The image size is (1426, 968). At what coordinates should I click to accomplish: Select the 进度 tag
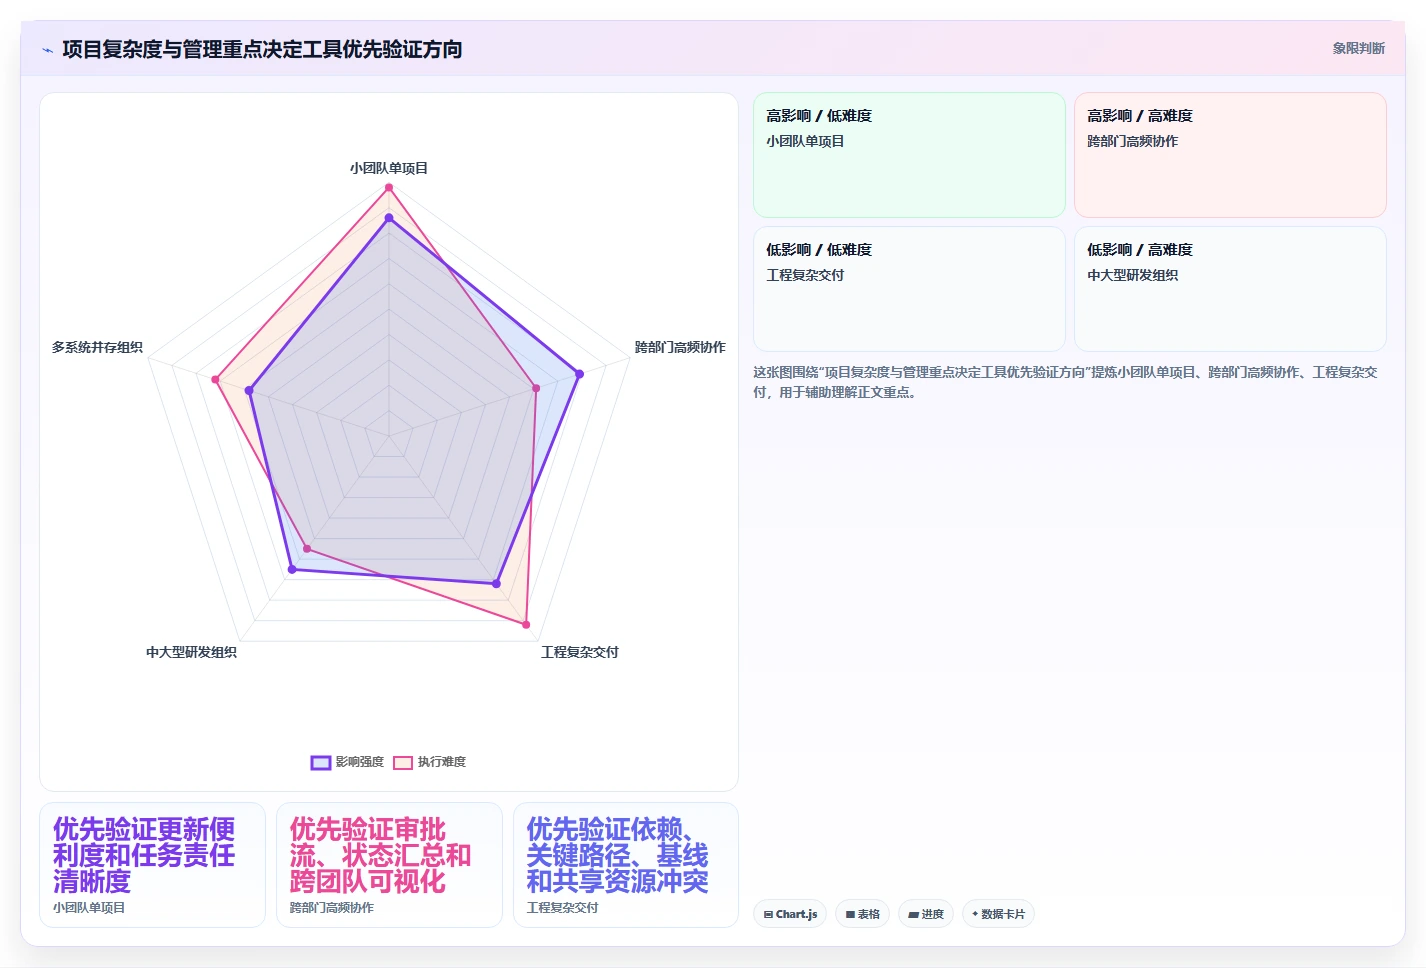[926, 914]
